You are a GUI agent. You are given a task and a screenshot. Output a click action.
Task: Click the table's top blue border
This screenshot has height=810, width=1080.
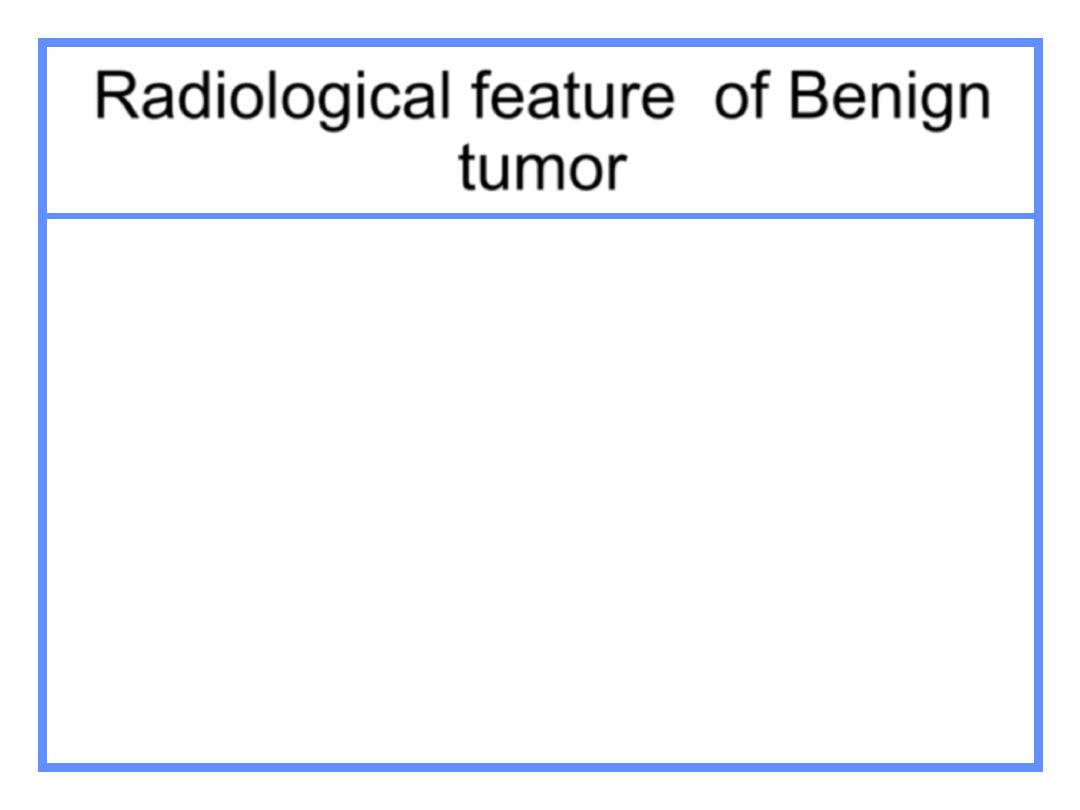(541, 43)
